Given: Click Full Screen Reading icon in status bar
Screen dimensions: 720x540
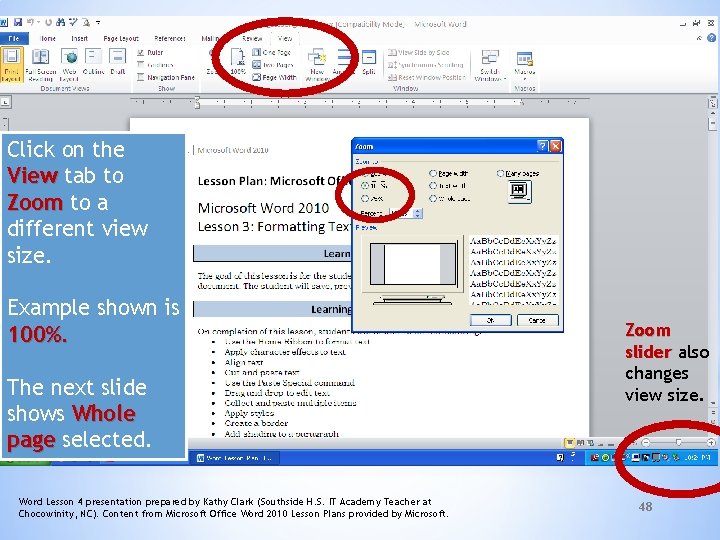Looking at the screenshot, I should click(580, 443).
